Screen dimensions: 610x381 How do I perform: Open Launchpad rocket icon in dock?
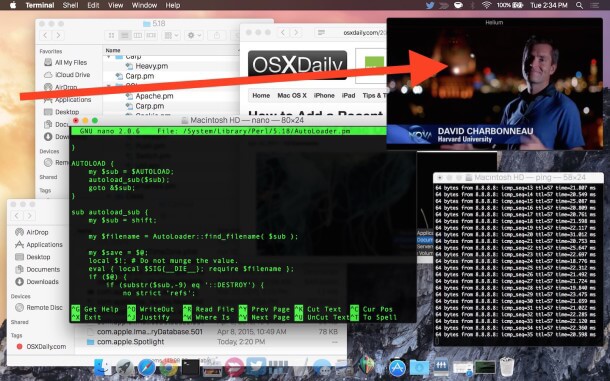coord(124,367)
